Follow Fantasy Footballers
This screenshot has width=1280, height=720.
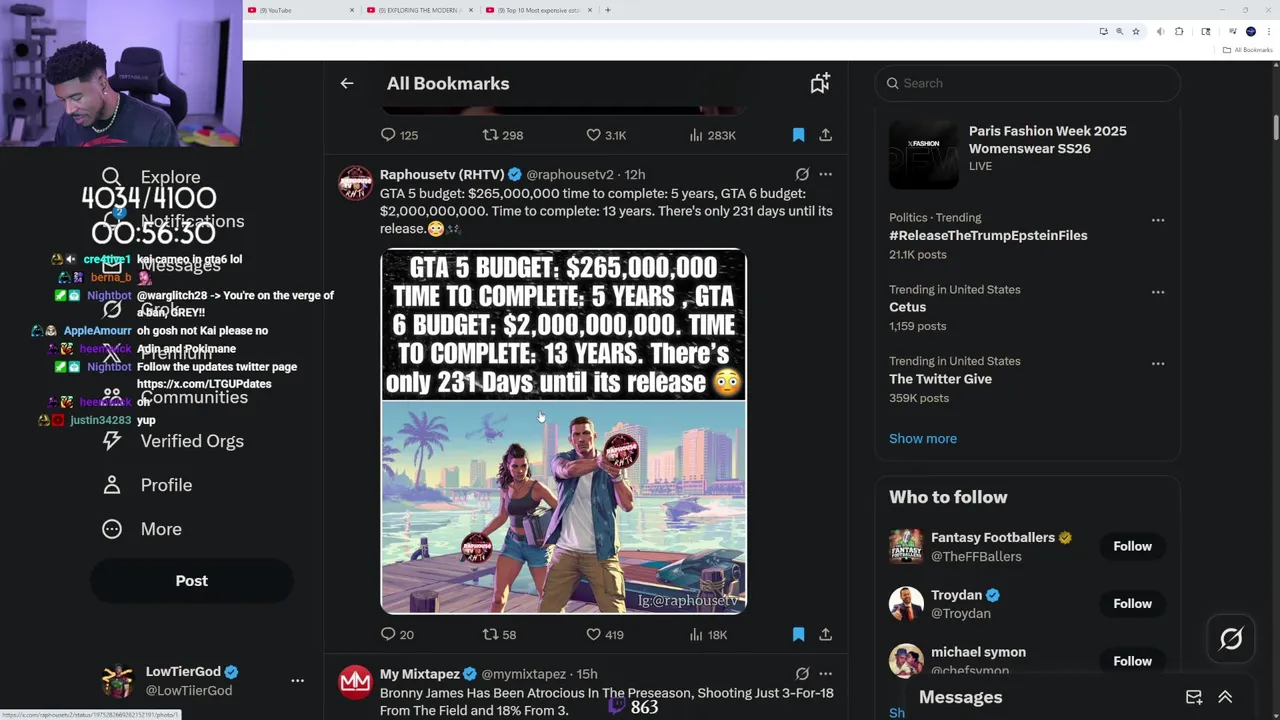click(1132, 546)
